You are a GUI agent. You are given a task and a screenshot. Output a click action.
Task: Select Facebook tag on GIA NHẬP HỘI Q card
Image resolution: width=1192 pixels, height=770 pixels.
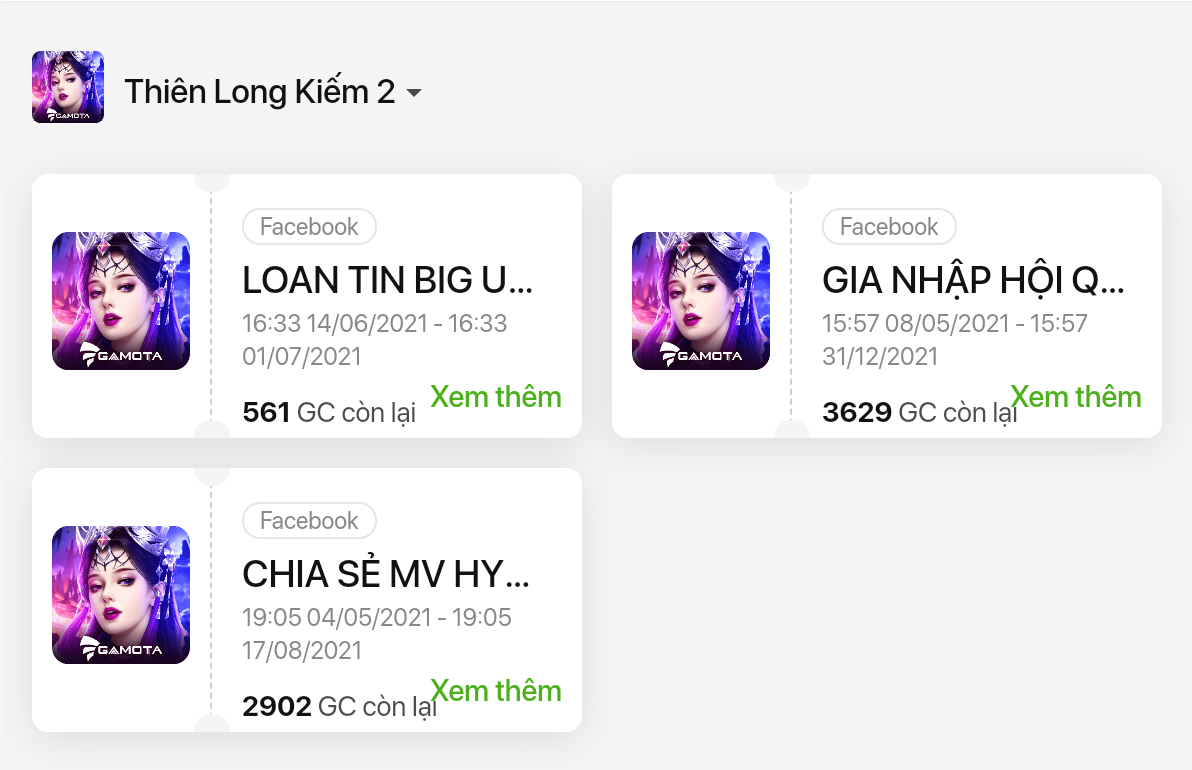pos(889,227)
